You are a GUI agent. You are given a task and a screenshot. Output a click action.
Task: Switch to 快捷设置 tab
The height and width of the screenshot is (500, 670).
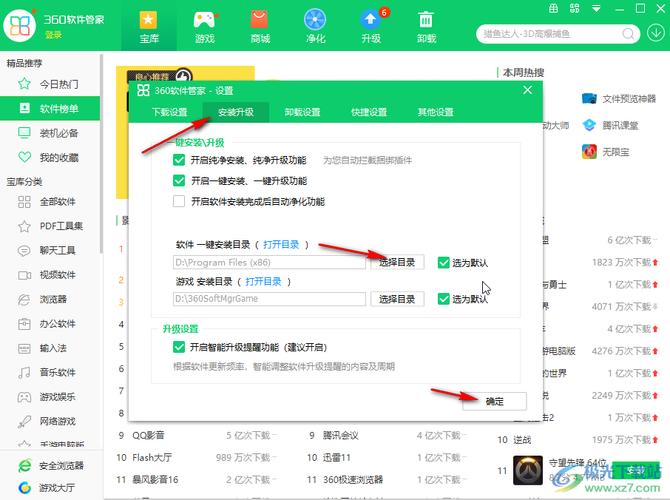(x=369, y=112)
